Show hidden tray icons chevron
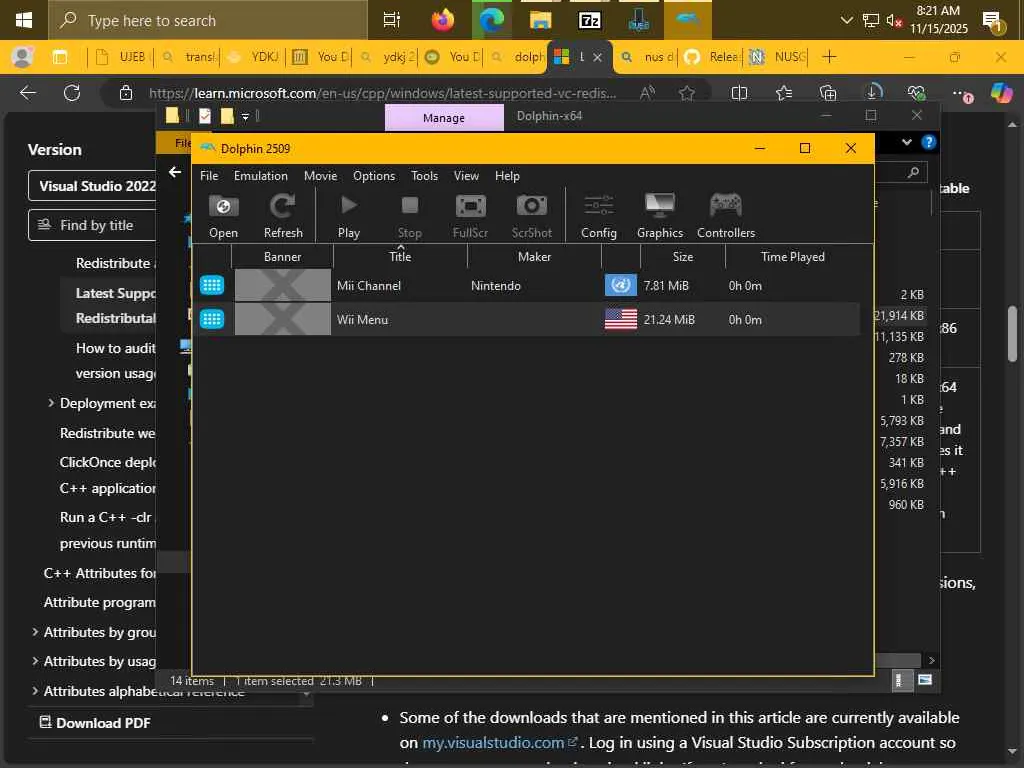 [846, 20]
